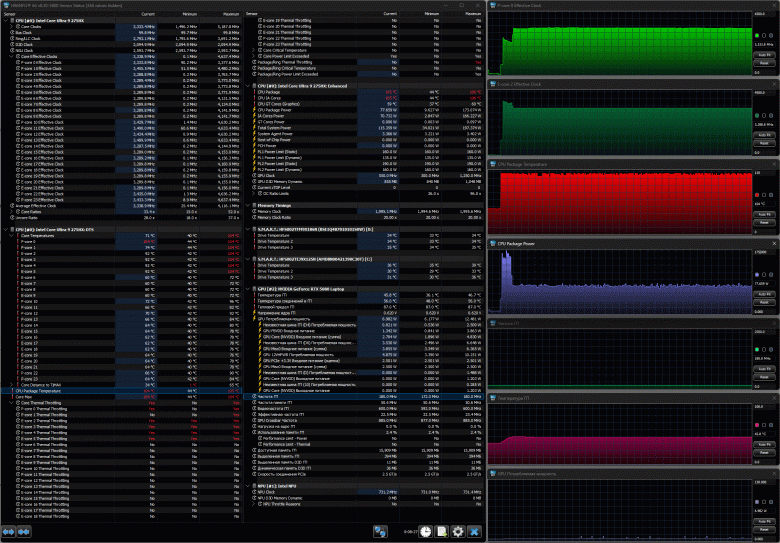Expand NPU Throttle Reasons node
780x543 pixels.
pyautogui.click(x=254, y=504)
